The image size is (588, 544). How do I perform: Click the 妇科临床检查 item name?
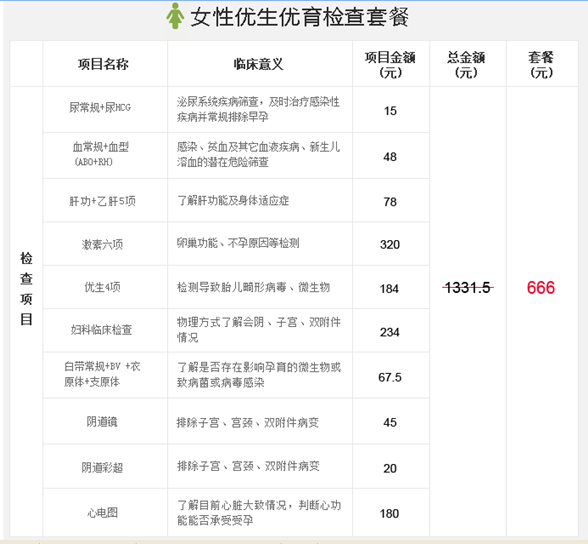[x=101, y=330]
